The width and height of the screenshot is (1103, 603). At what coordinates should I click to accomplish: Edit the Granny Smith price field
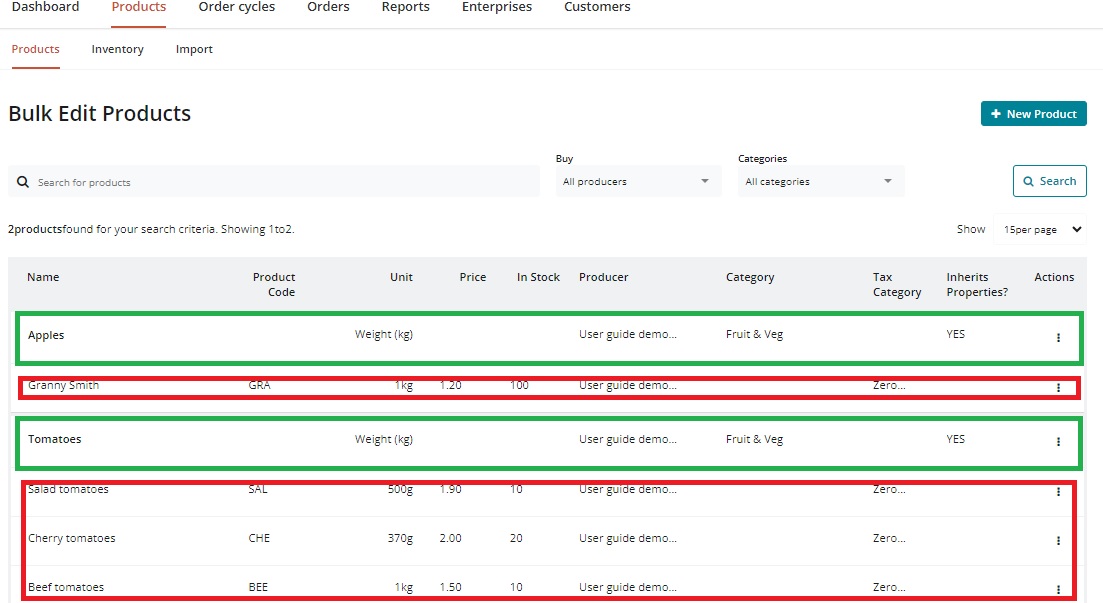451,385
